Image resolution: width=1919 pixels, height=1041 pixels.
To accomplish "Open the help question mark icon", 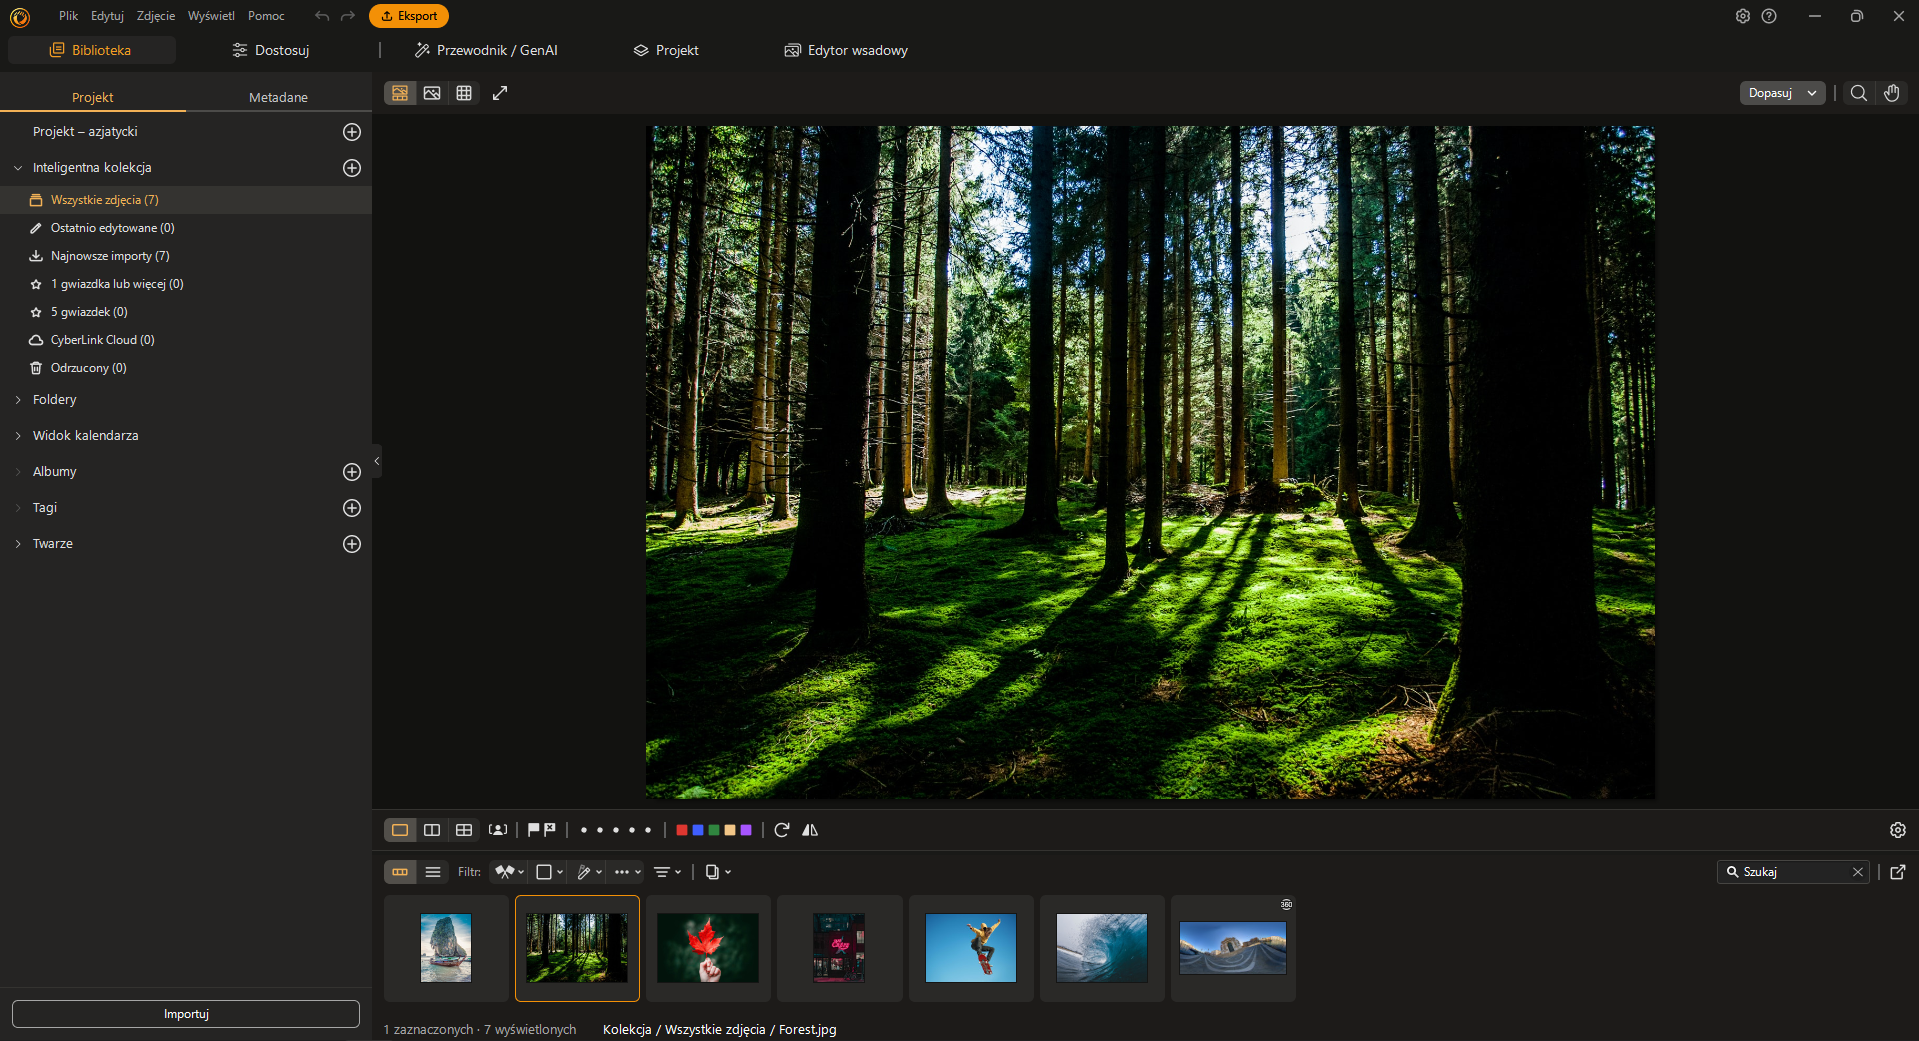I will pyautogui.click(x=1769, y=16).
